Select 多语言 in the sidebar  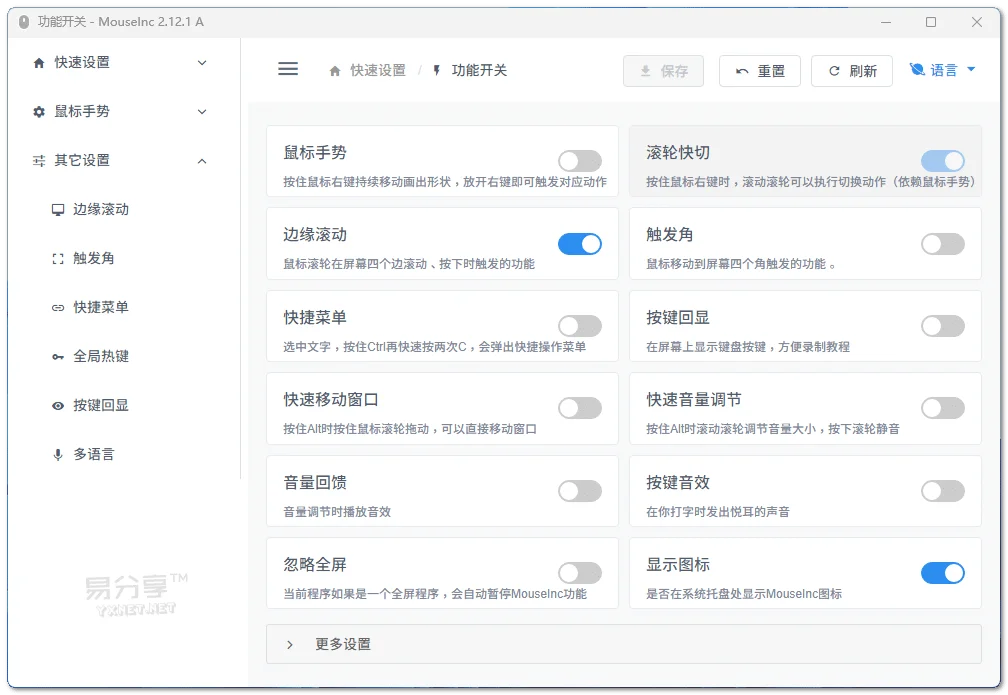click(x=94, y=455)
